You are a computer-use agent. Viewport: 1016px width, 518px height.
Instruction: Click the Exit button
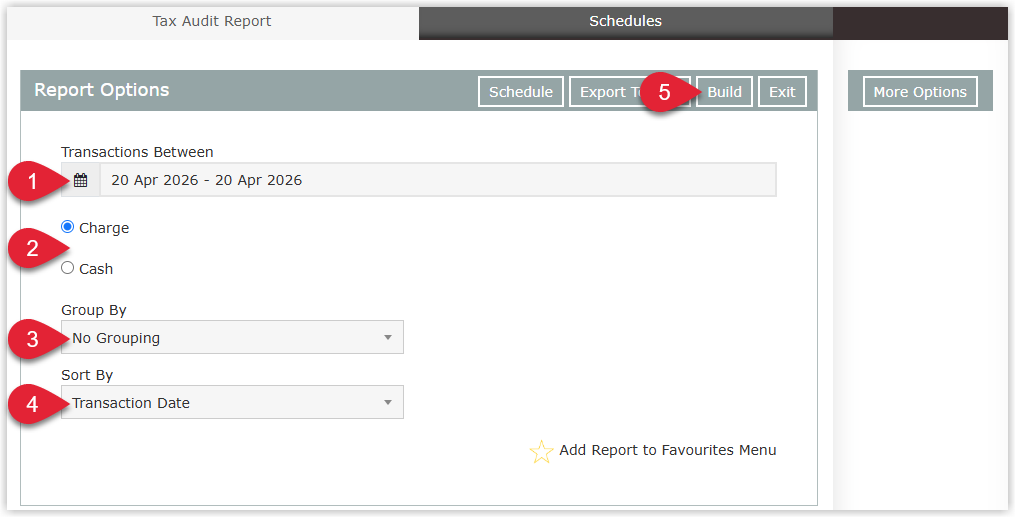pyautogui.click(x=782, y=92)
